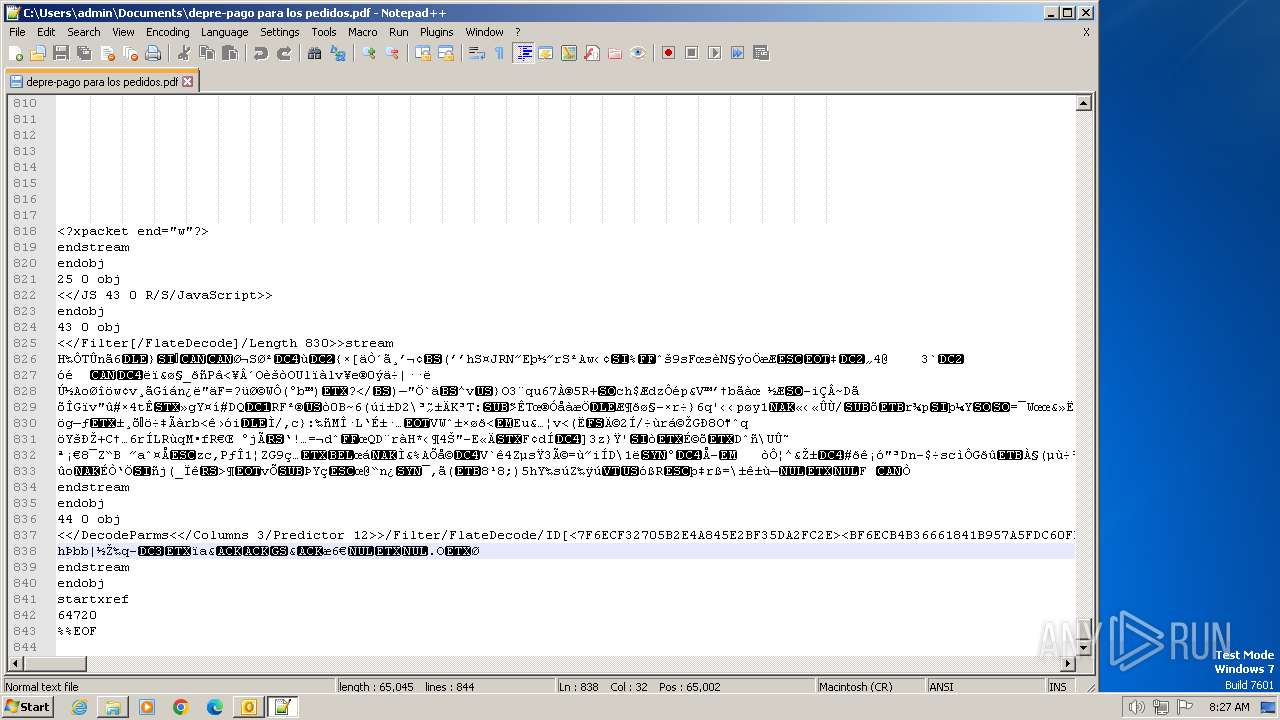Run macro multiple times icon
The image size is (1280, 720).
tap(737, 53)
